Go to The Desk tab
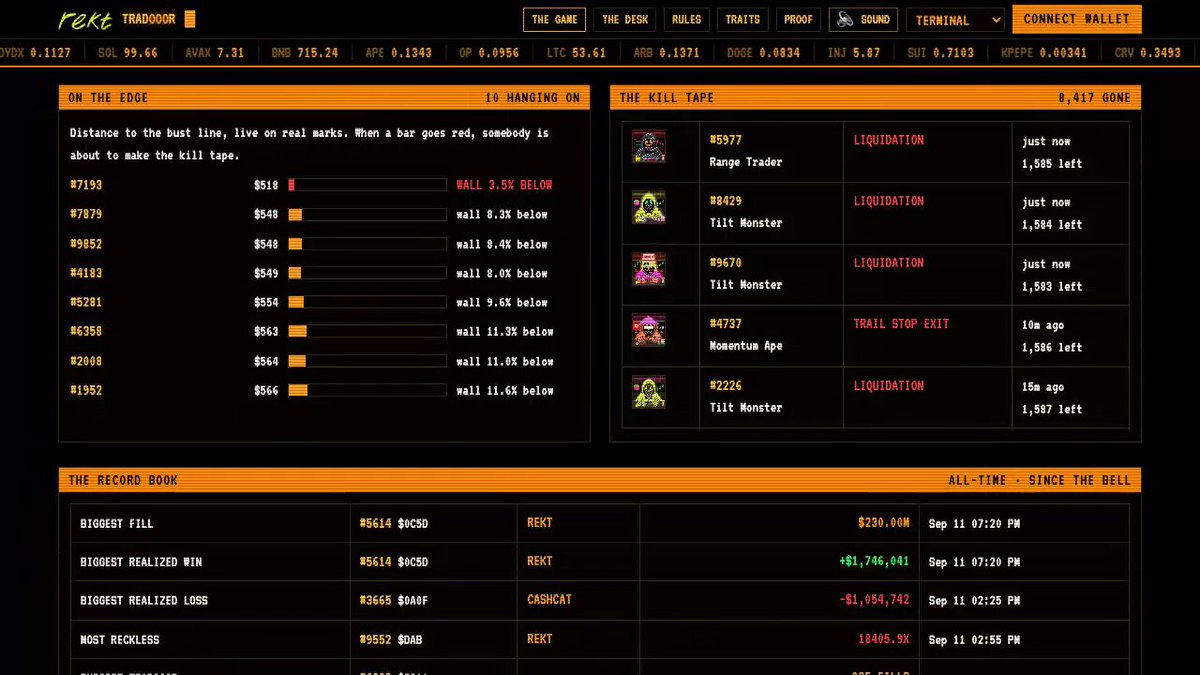 (625, 20)
